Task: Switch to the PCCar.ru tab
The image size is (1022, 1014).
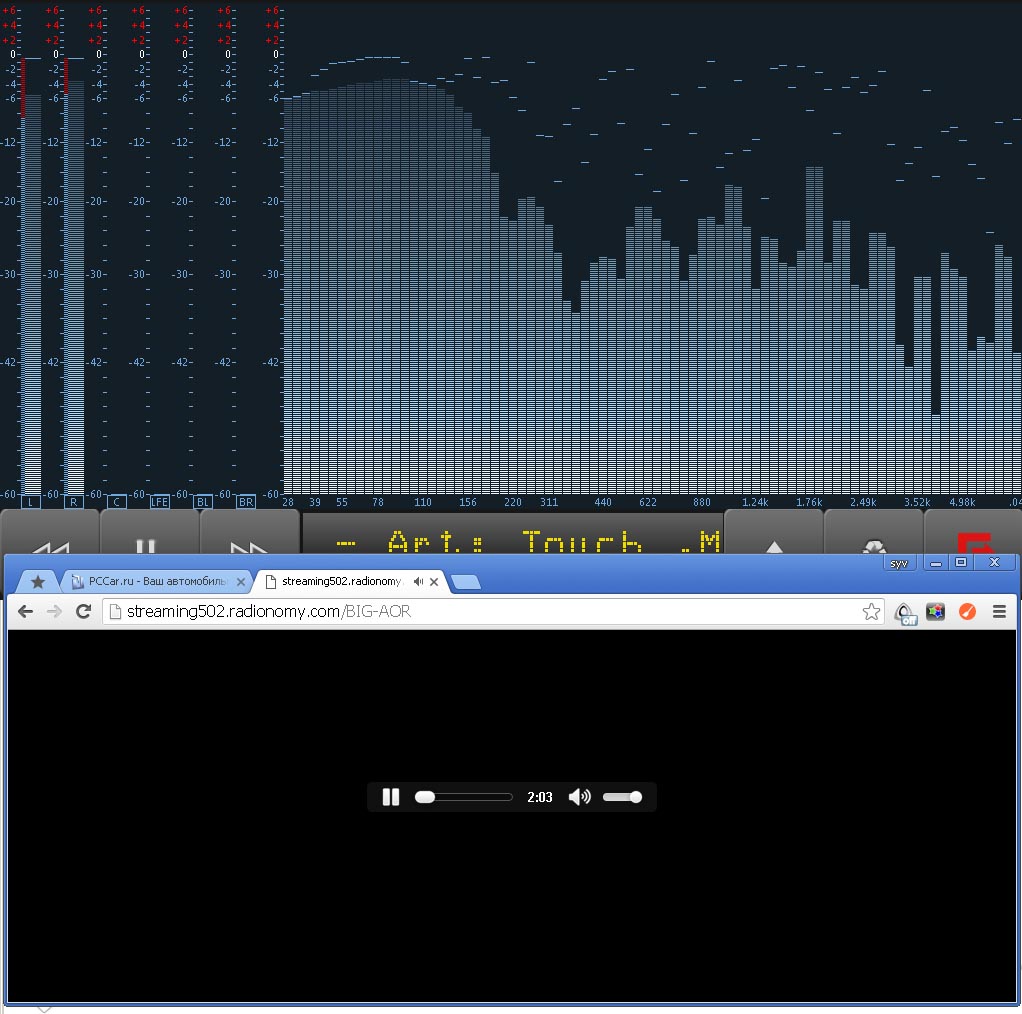Action: [x=157, y=581]
